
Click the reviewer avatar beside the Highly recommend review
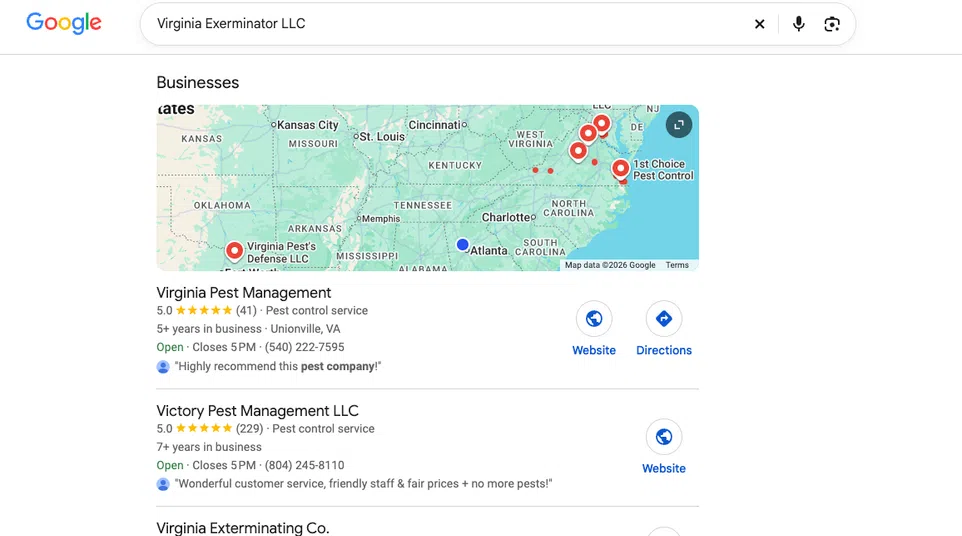tap(163, 367)
